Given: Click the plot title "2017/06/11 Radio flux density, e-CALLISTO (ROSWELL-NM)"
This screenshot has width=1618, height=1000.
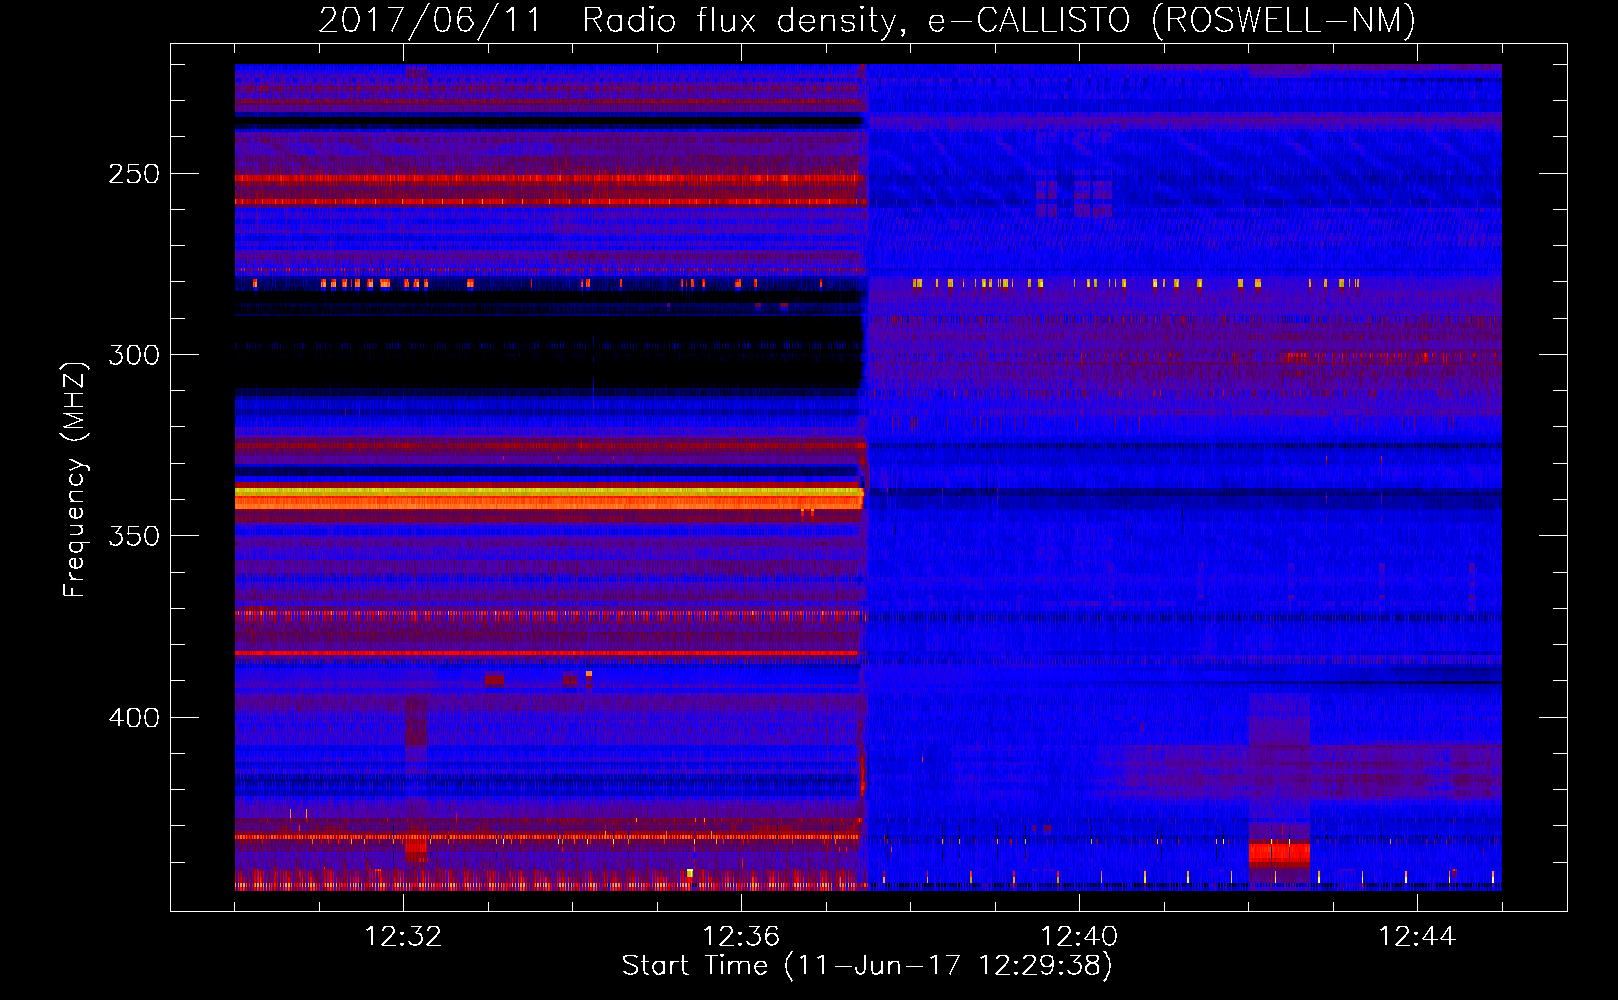Looking at the screenshot, I should click(867, 20).
